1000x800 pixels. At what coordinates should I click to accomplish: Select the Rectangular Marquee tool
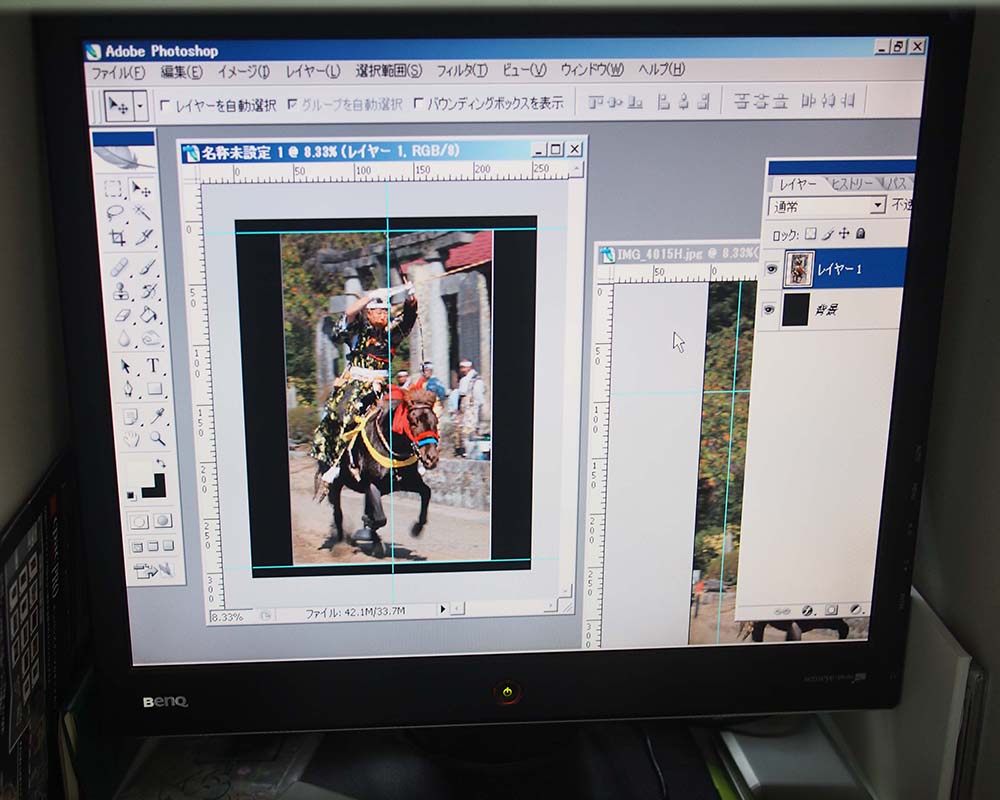pyautogui.click(x=114, y=188)
